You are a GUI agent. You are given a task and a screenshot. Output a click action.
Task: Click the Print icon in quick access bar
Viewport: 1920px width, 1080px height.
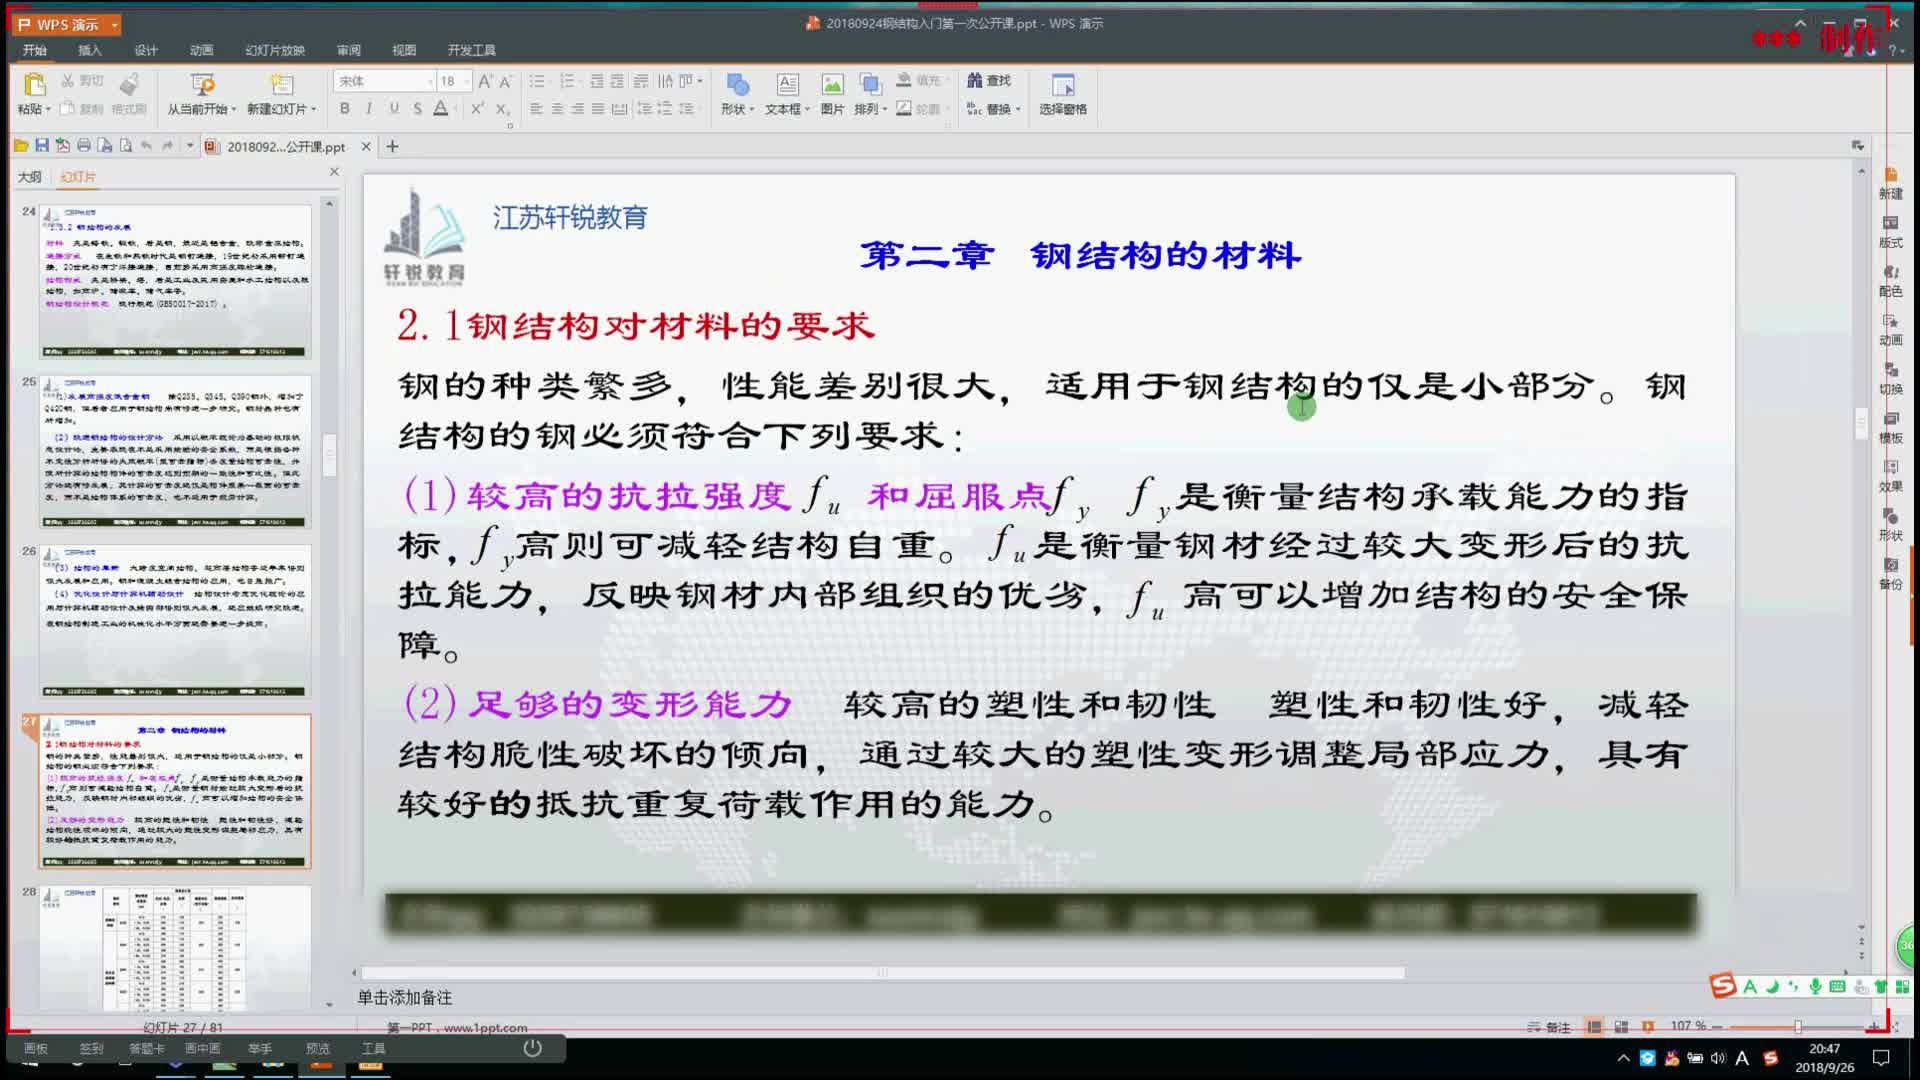point(84,146)
